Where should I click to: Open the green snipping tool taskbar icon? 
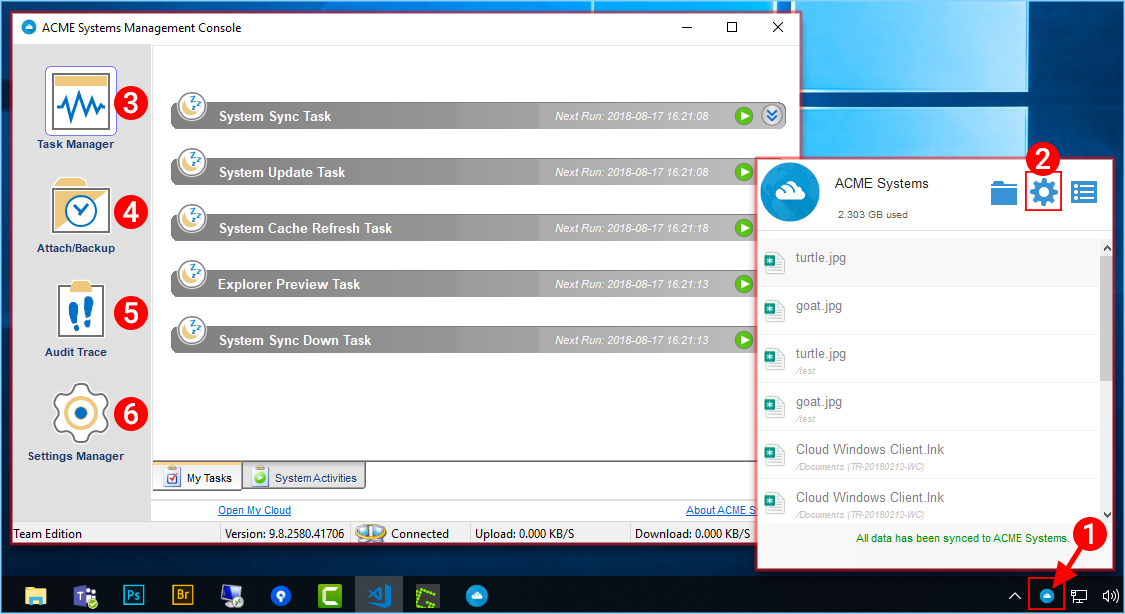427,595
